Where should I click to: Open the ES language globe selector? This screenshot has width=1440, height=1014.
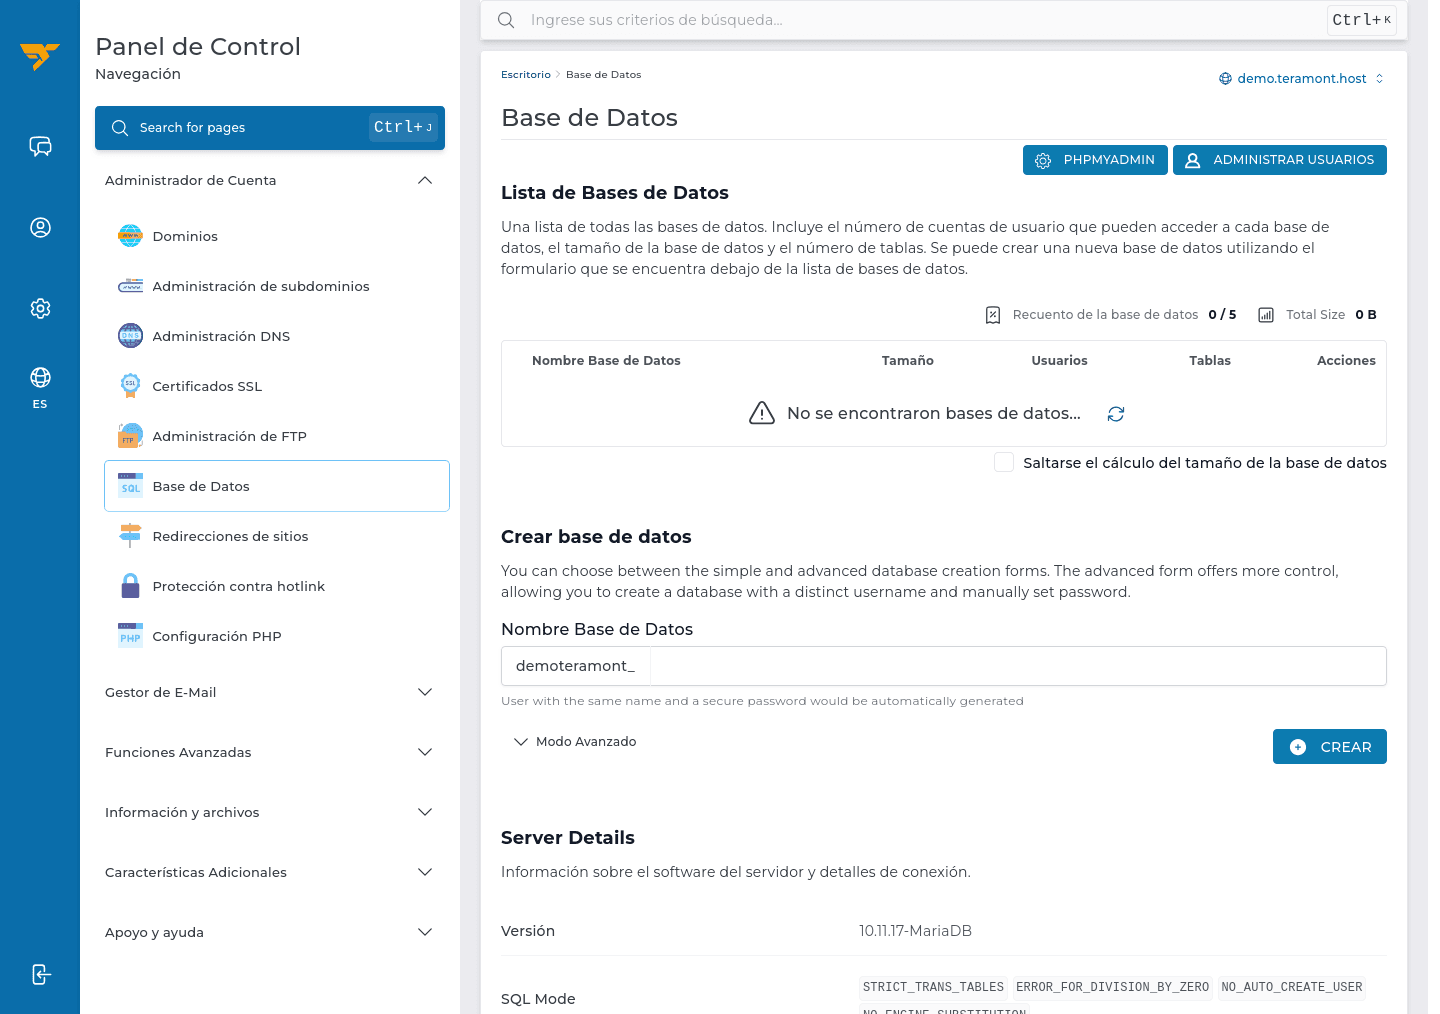point(40,387)
